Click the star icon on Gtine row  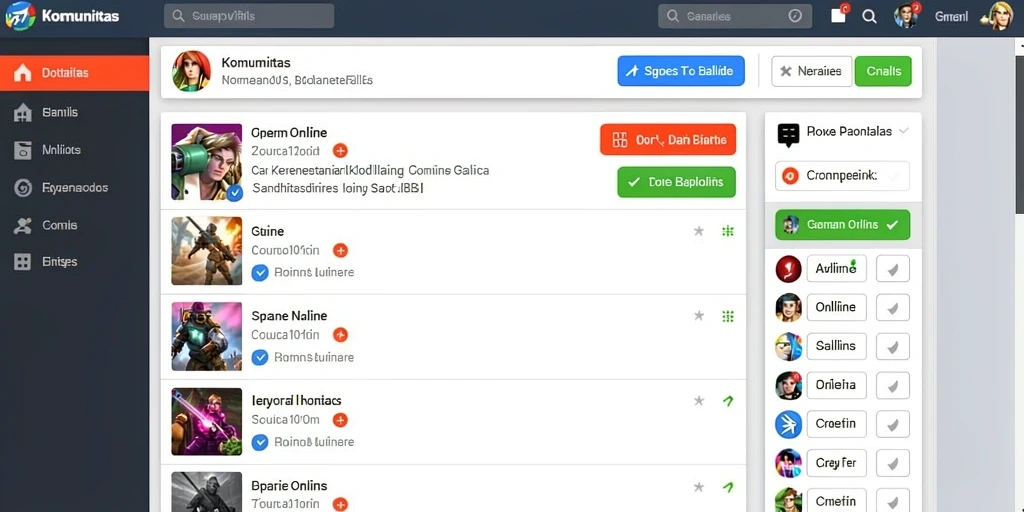click(699, 231)
